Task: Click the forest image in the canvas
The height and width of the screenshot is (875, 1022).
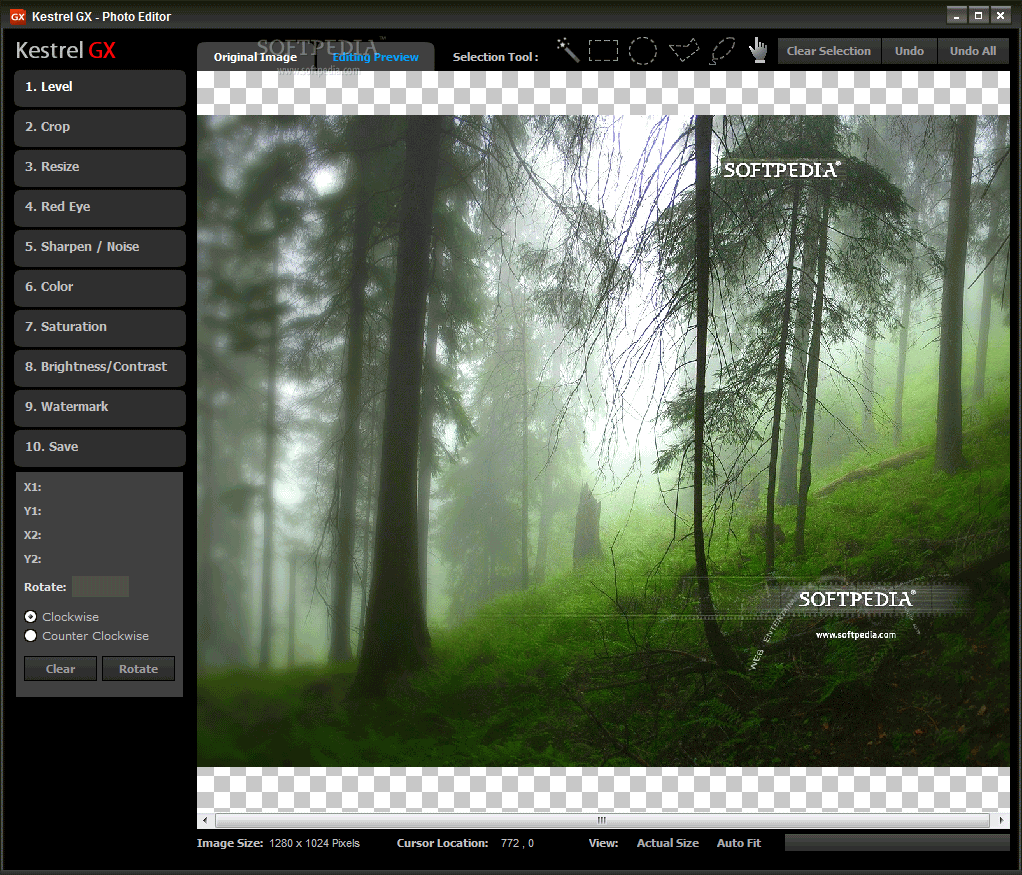Action: pos(604,441)
